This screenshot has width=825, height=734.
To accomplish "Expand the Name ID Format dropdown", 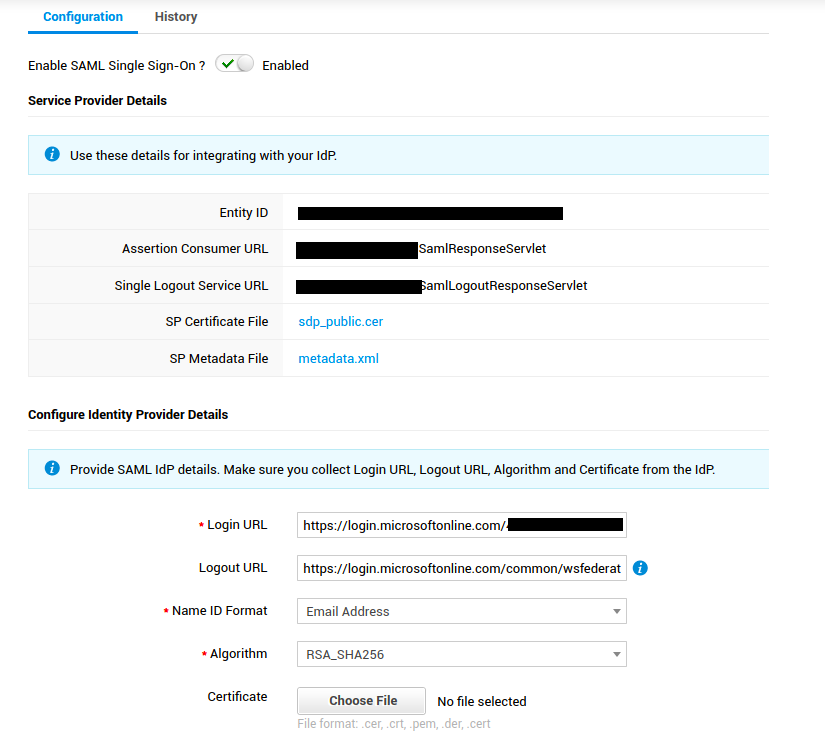I will (461, 611).
